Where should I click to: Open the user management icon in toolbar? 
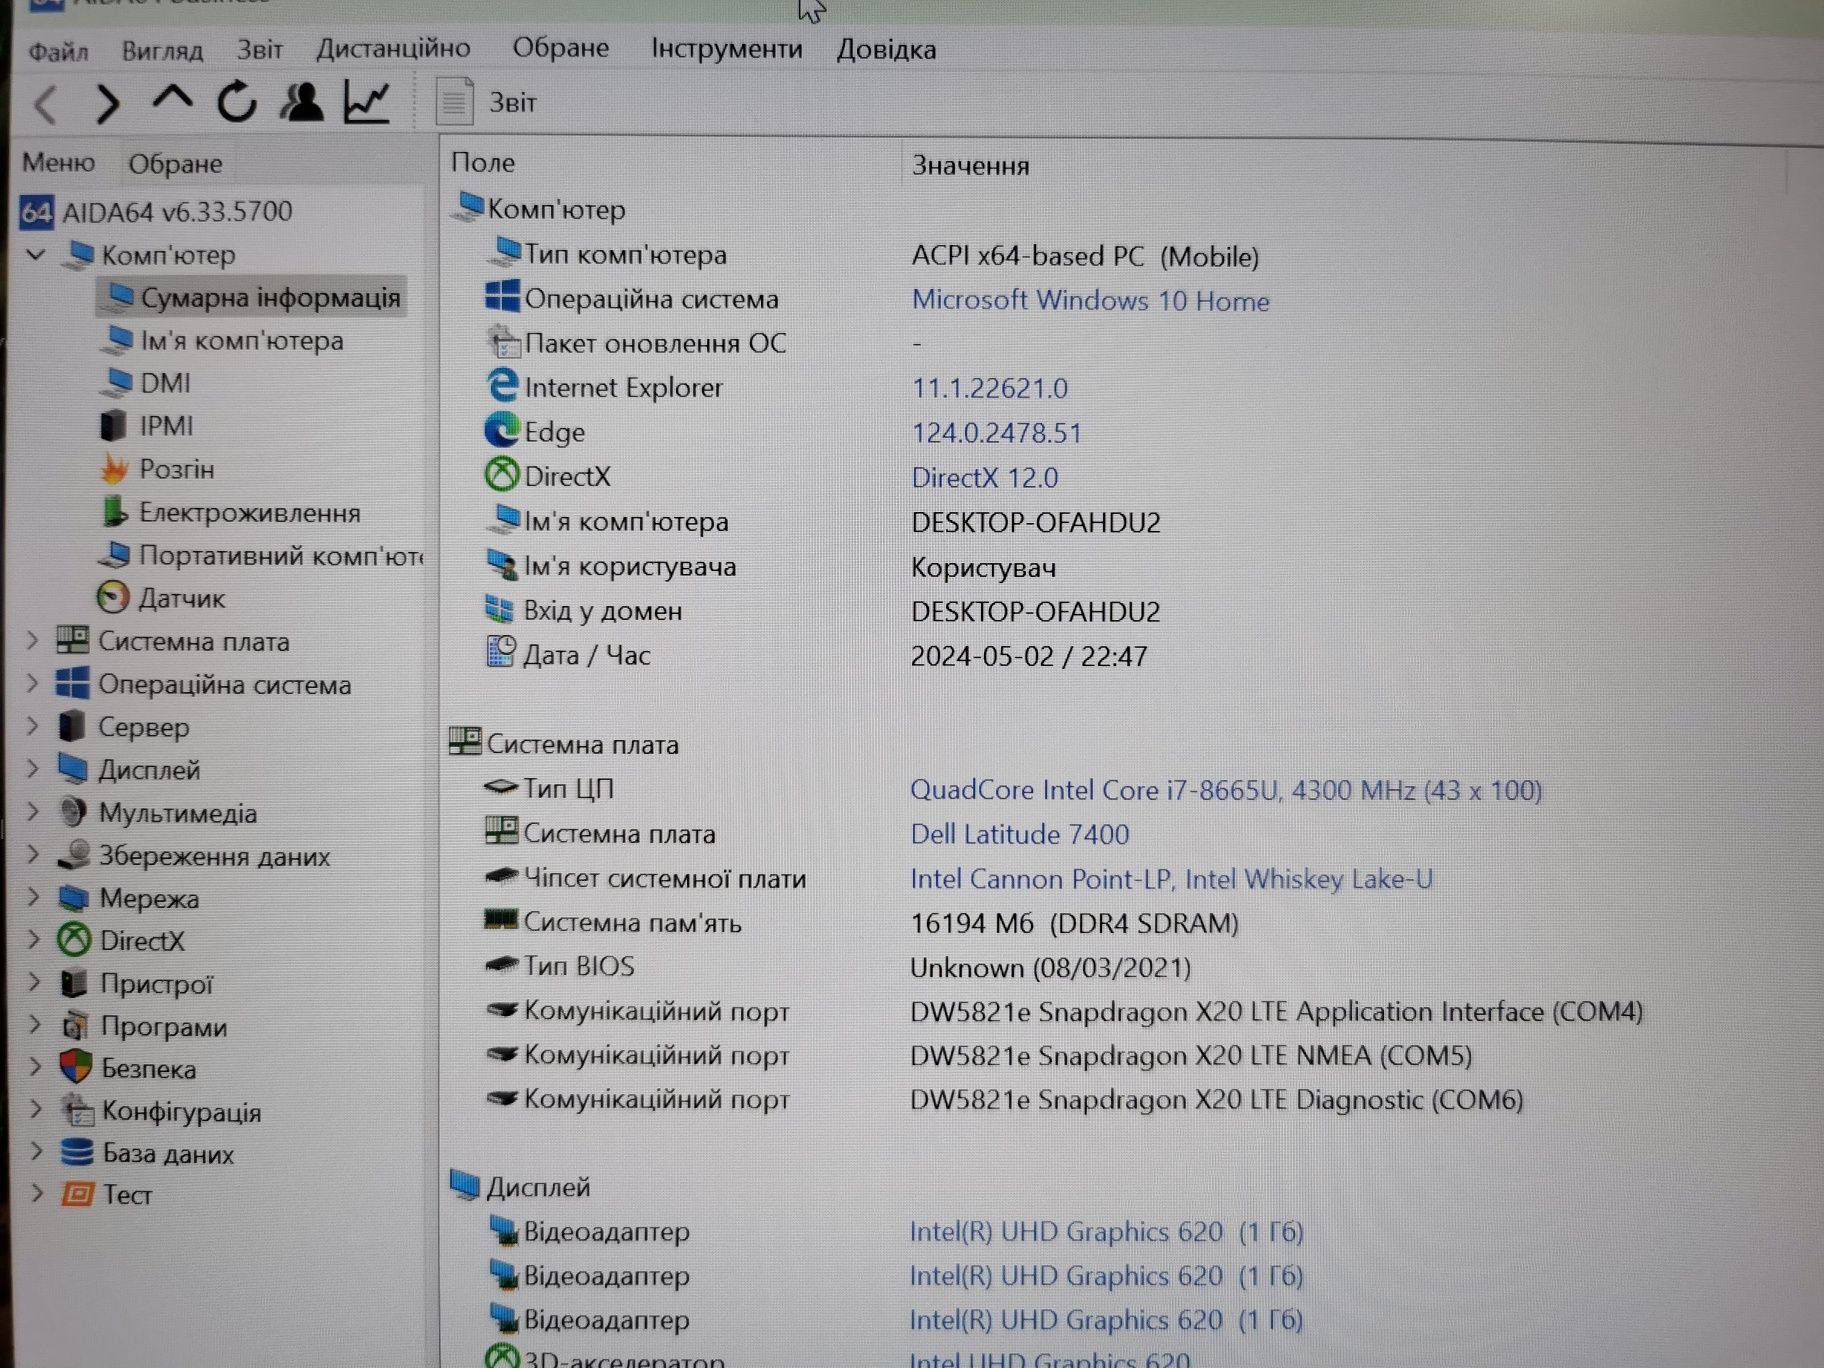301,101
